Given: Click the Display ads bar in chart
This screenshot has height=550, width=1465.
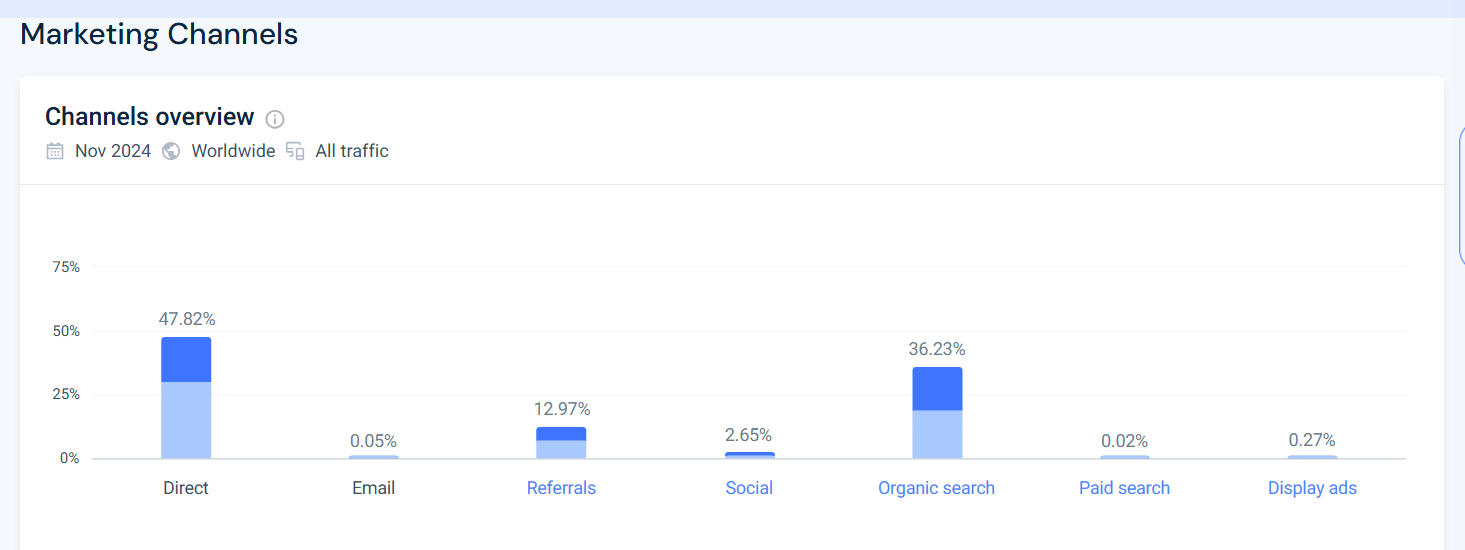Looking at the screenshot, I should 1312,457.
